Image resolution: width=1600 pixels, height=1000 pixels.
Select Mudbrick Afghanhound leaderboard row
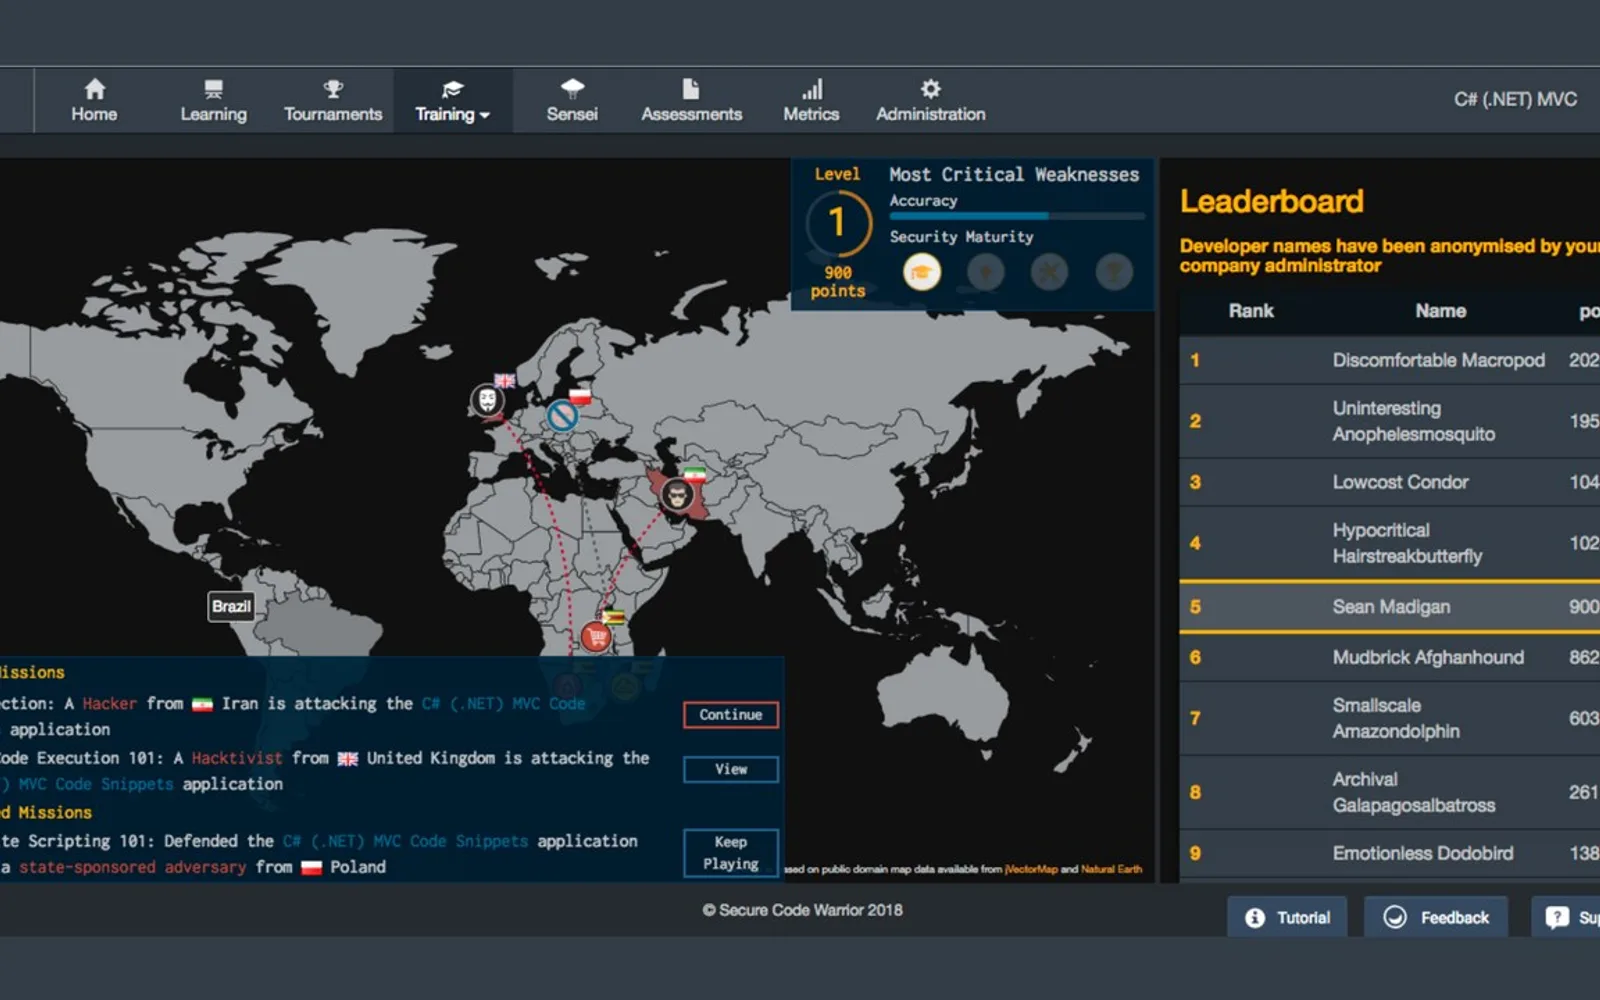click(x=1390, y=657)
